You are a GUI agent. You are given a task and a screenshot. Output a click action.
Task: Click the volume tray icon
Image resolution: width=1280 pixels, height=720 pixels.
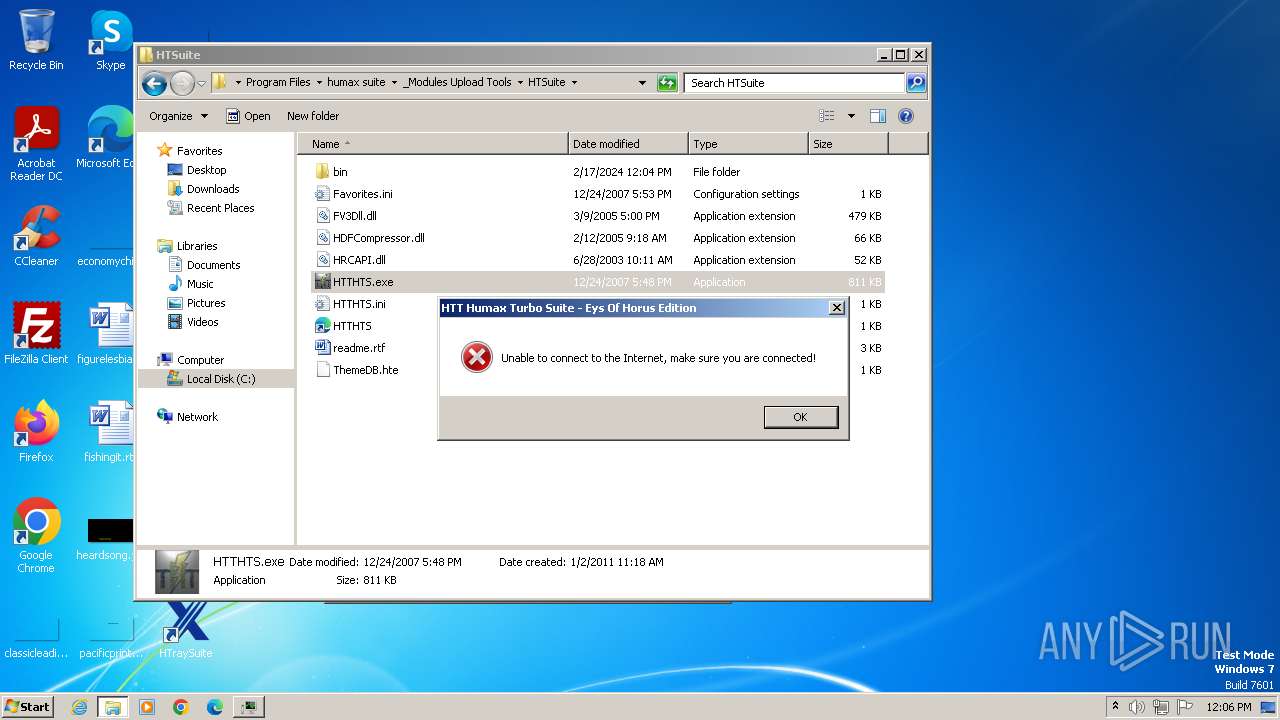[x=1137, y=707]
